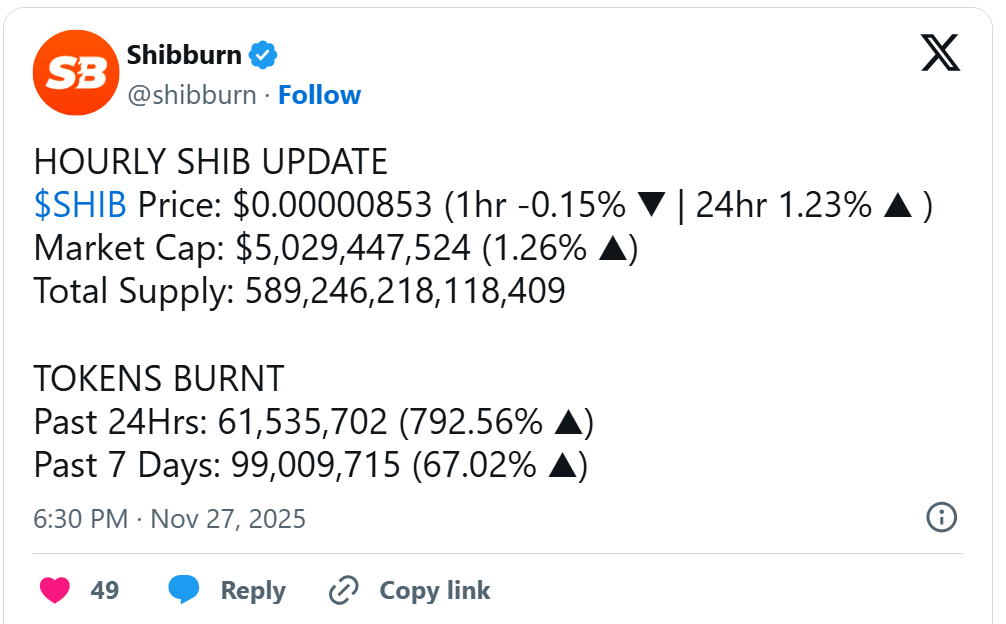The height and width of the screenshot is (624, 1006).
Task: Click the Copy link label text
Action: 434,590
